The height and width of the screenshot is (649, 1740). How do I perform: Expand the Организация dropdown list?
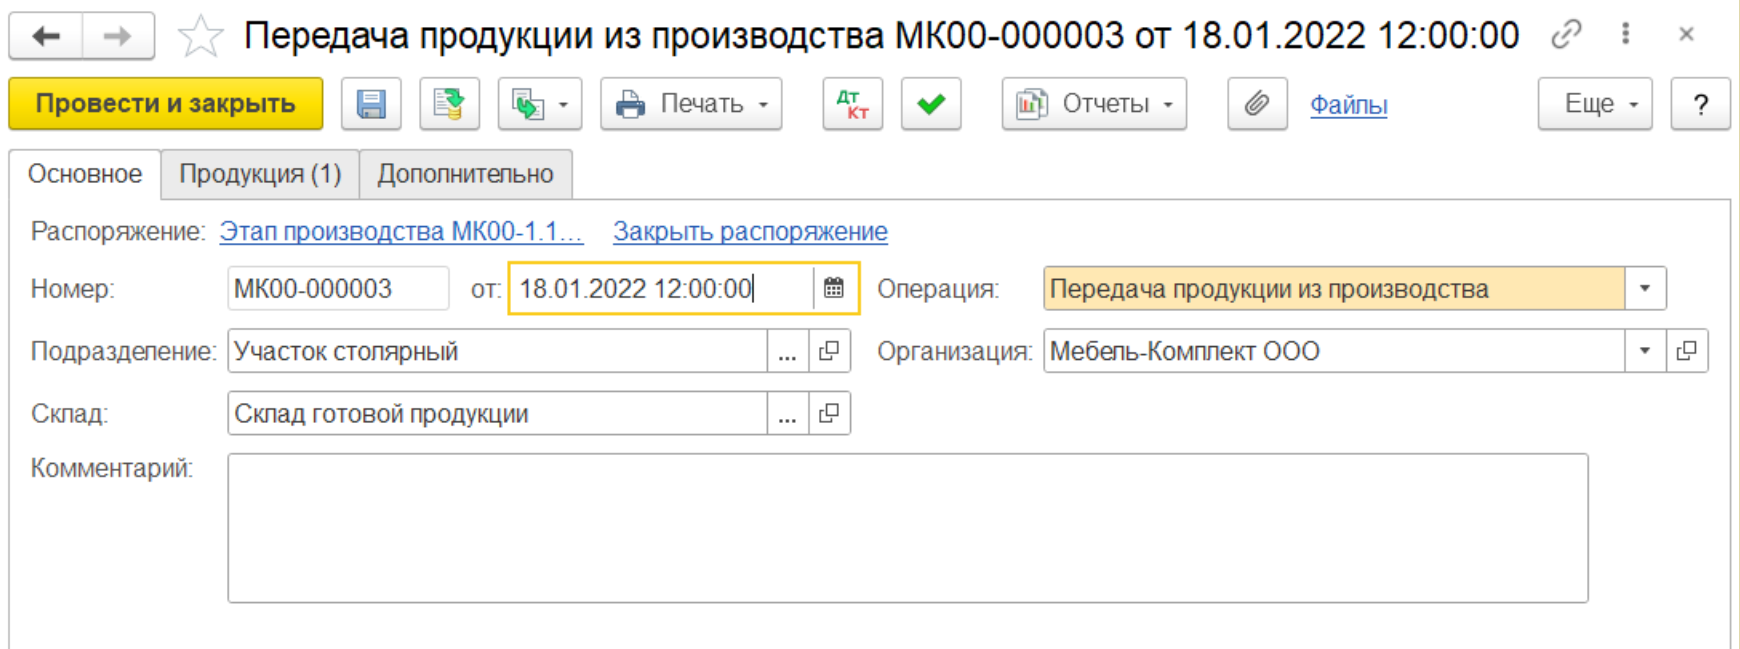(1645, 351)
